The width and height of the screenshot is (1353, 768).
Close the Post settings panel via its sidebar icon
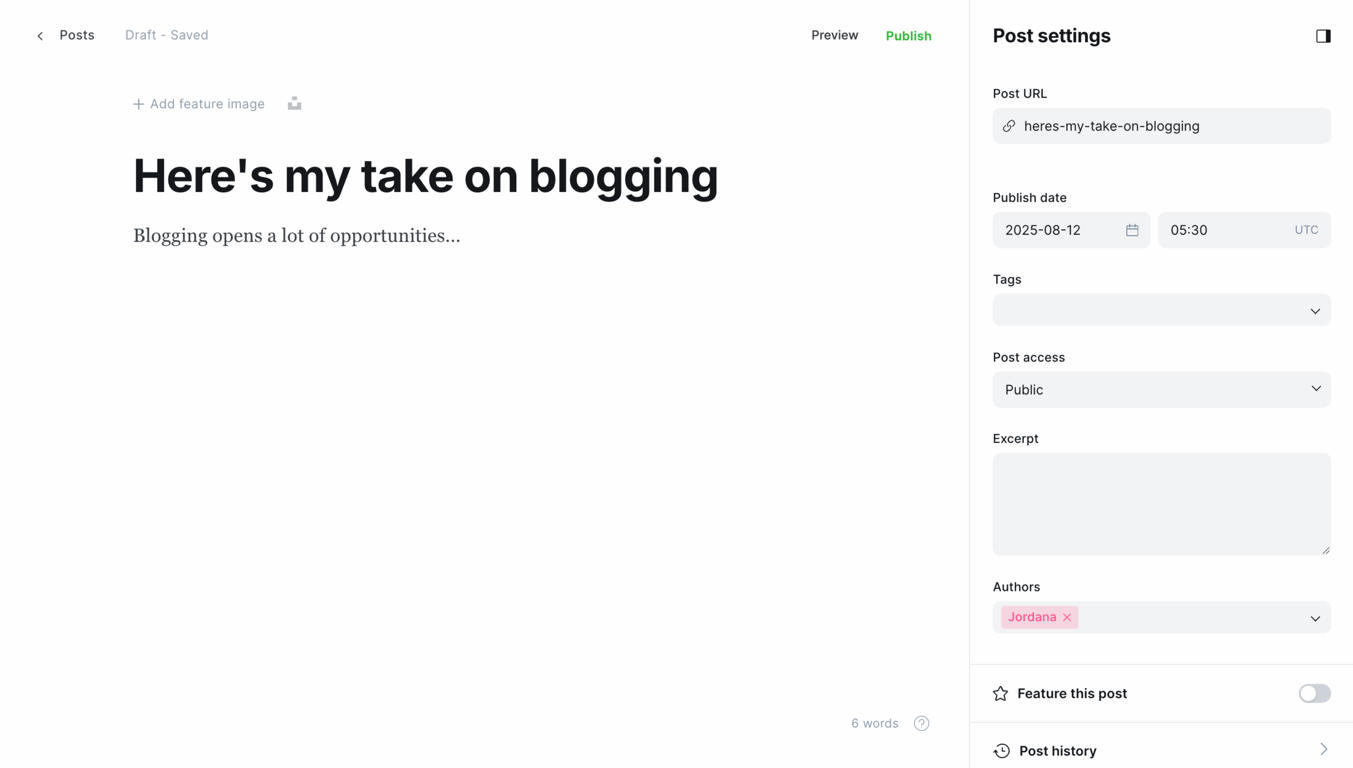click(x=1323, y=35)
